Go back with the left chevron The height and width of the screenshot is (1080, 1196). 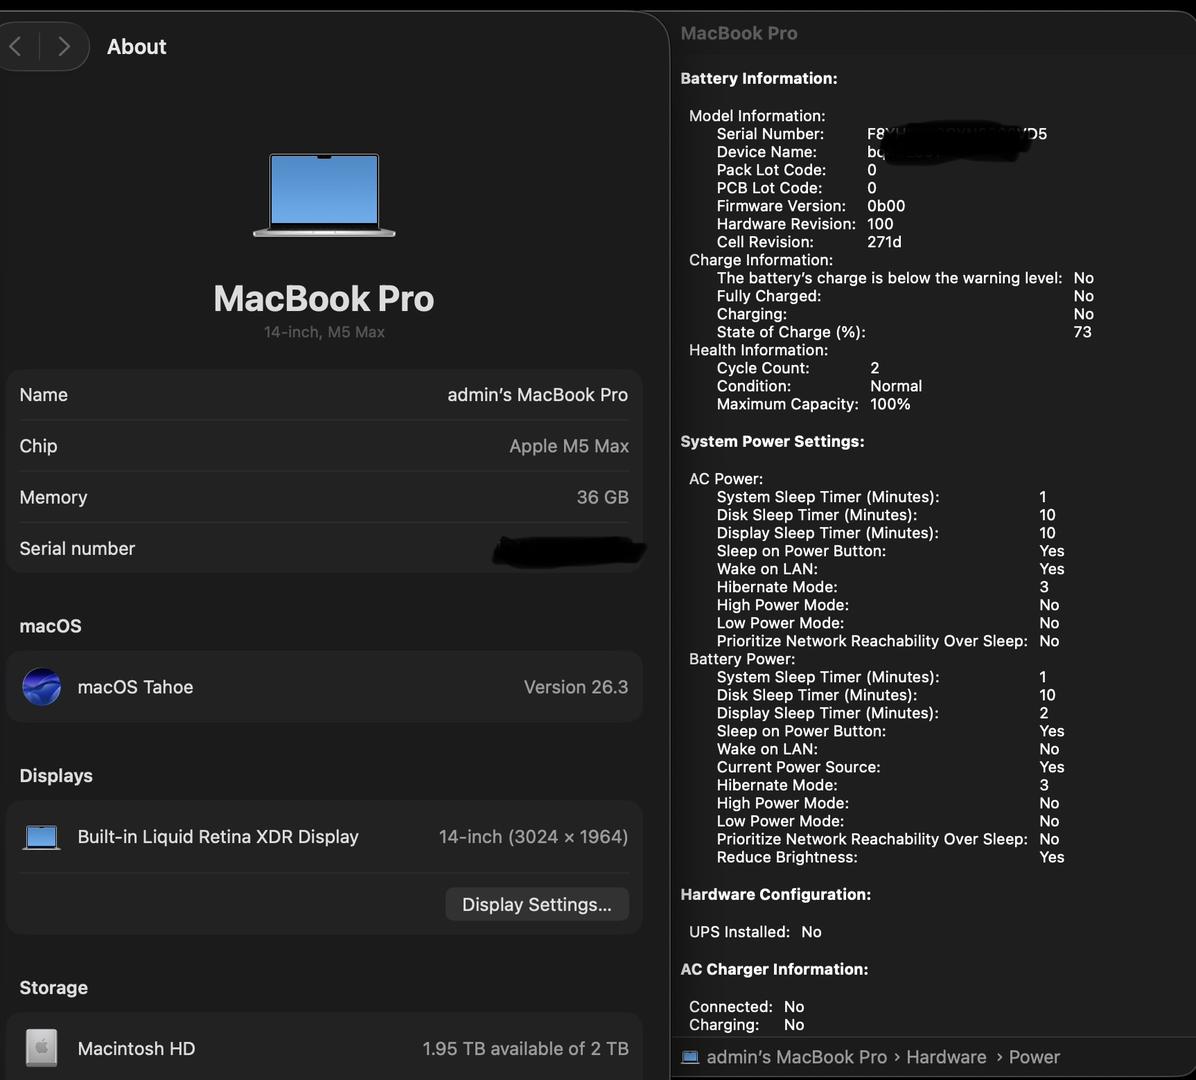[x=16, y=47]
